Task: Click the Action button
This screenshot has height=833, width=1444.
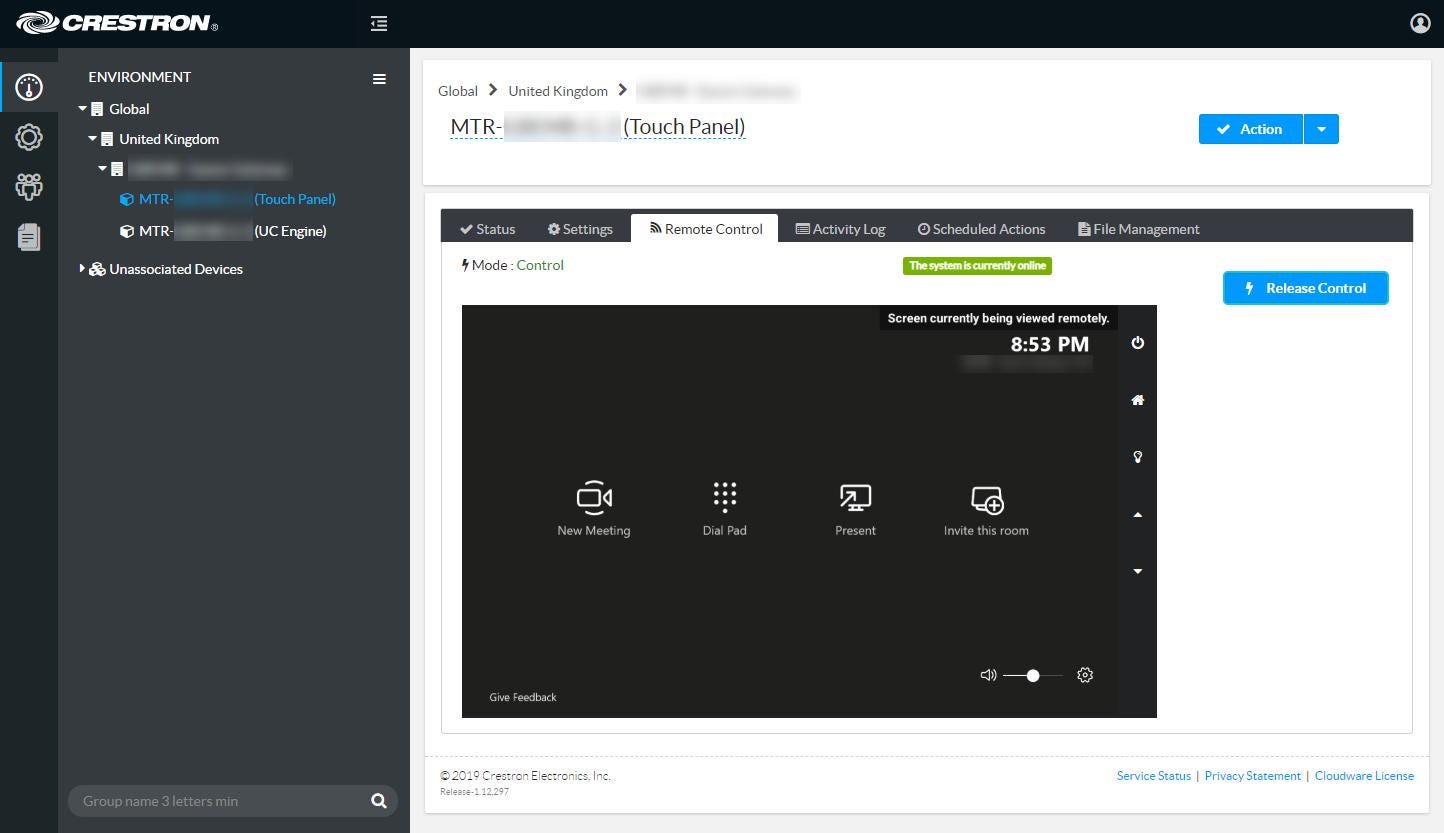Action: (1251, 129)
